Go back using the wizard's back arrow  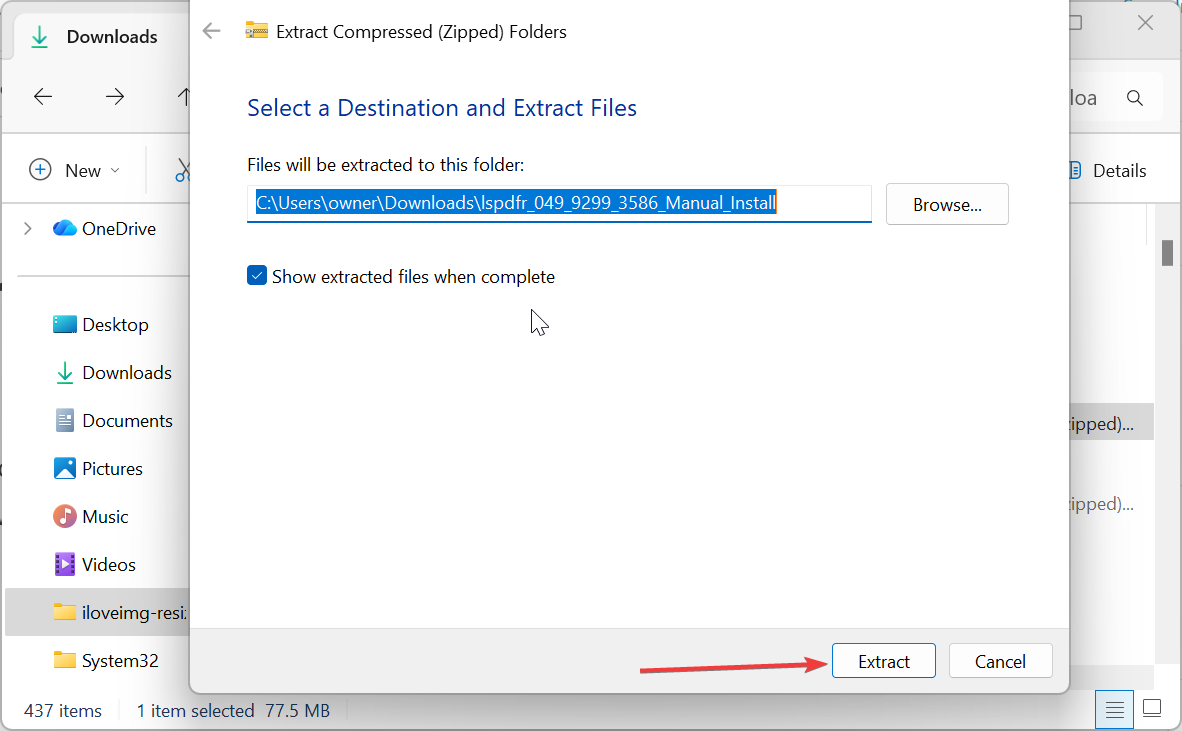[211, 31]
